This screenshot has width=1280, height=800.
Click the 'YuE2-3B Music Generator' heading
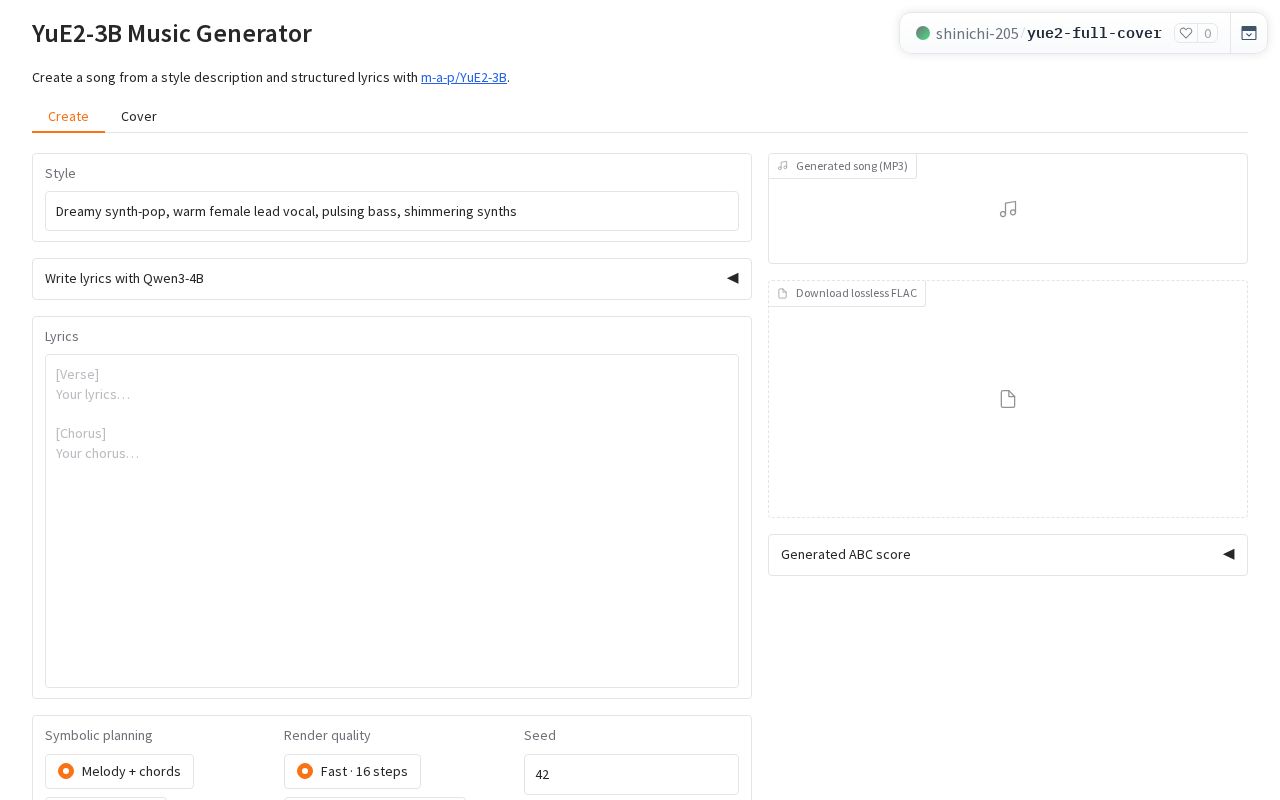pos(172,33)
